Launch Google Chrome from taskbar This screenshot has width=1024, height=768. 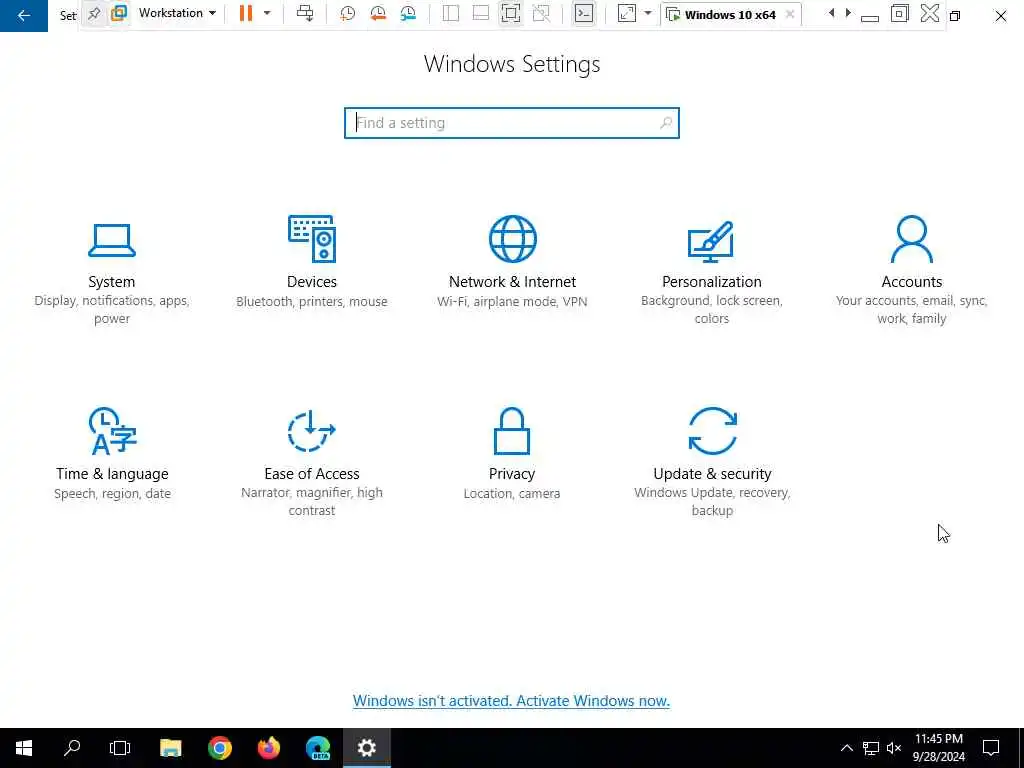point(220,748)
